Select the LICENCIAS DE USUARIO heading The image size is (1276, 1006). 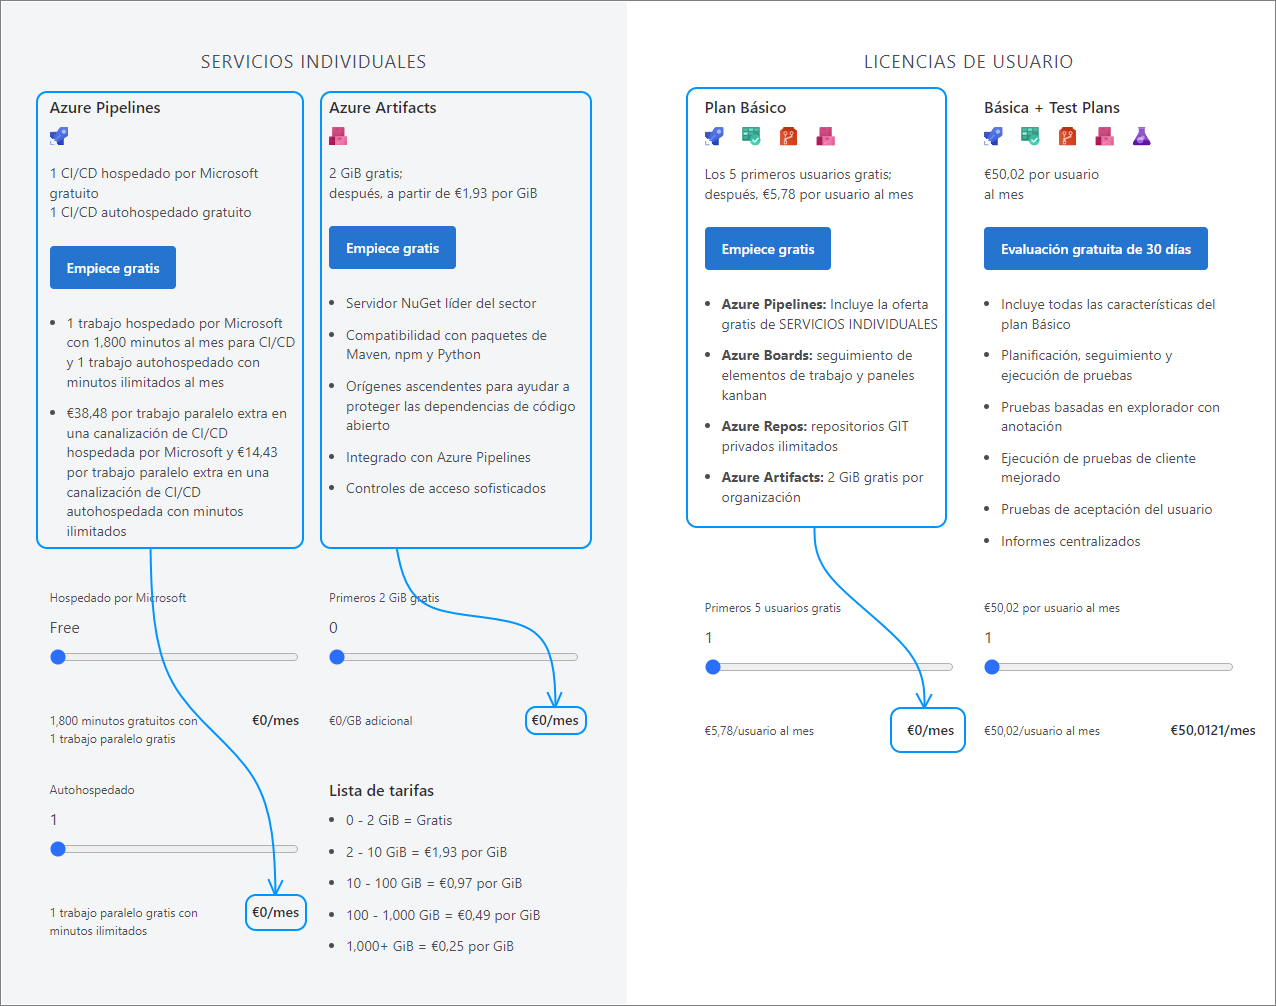[x=968, y=62]
